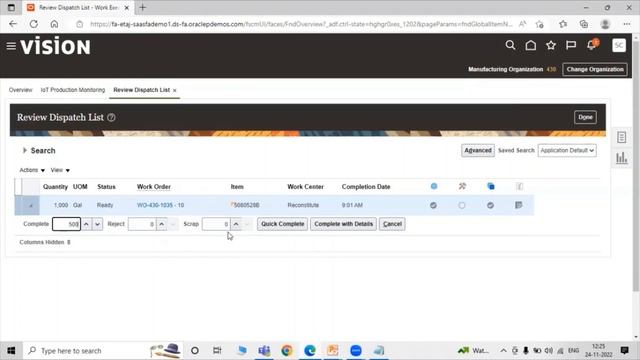Click the help icon beside Review Dispatch List
The height and width of the screenshot is (360, 640).
point(111,118)
